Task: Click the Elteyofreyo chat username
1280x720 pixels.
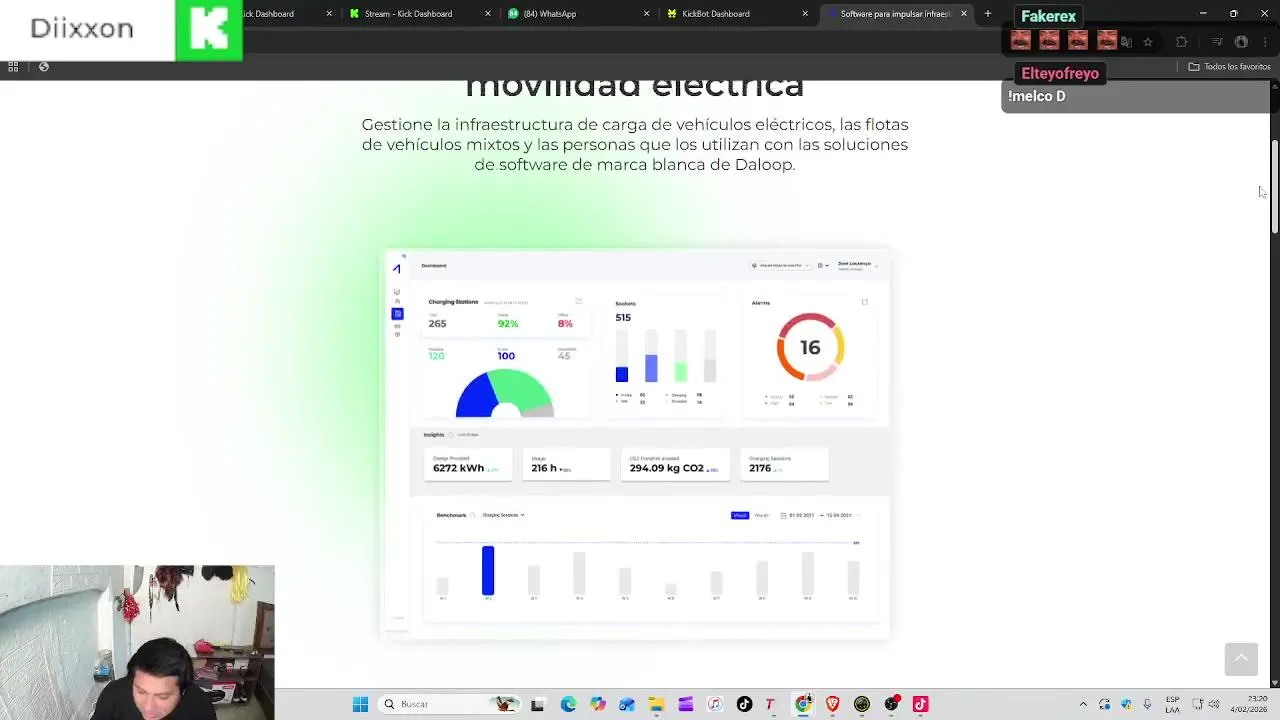Action: (1060, 73)
